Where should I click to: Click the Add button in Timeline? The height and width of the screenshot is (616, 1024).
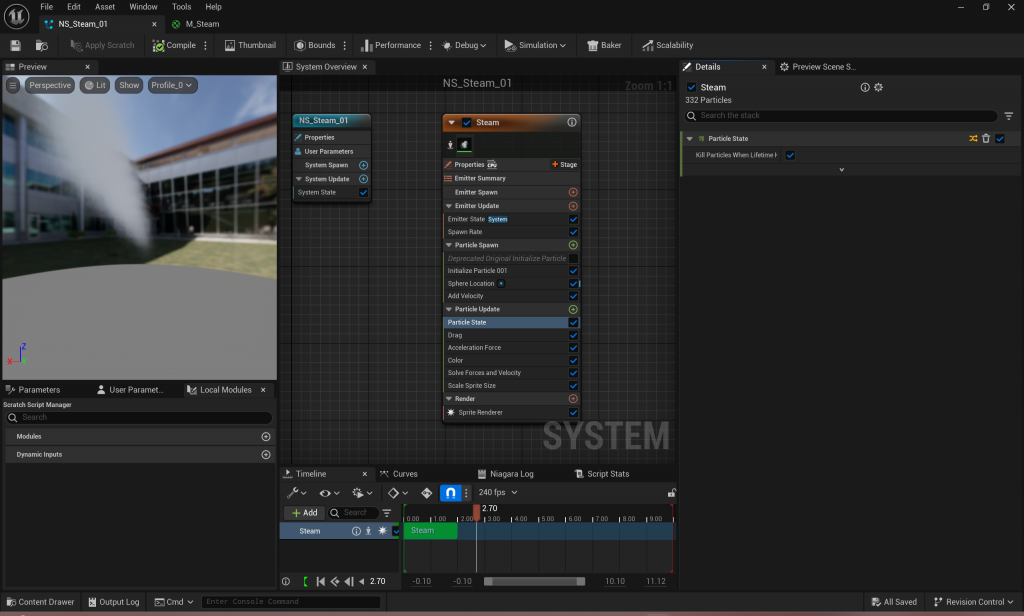(x=305, y=513)
